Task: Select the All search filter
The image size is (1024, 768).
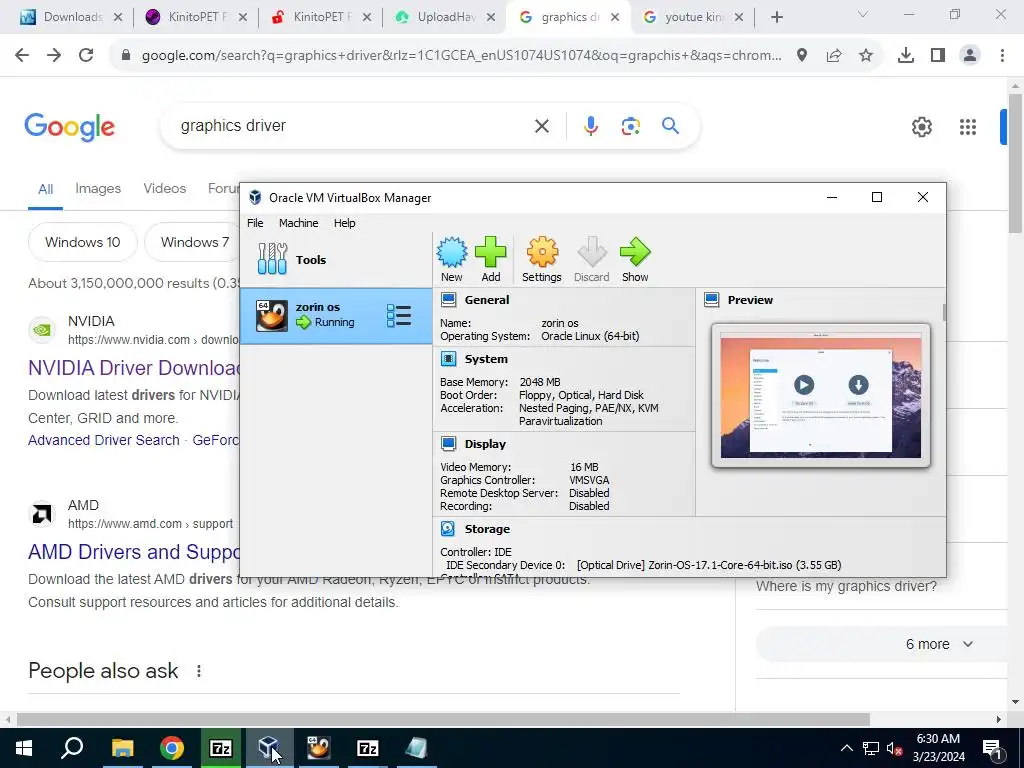Action: click(45, 189)
